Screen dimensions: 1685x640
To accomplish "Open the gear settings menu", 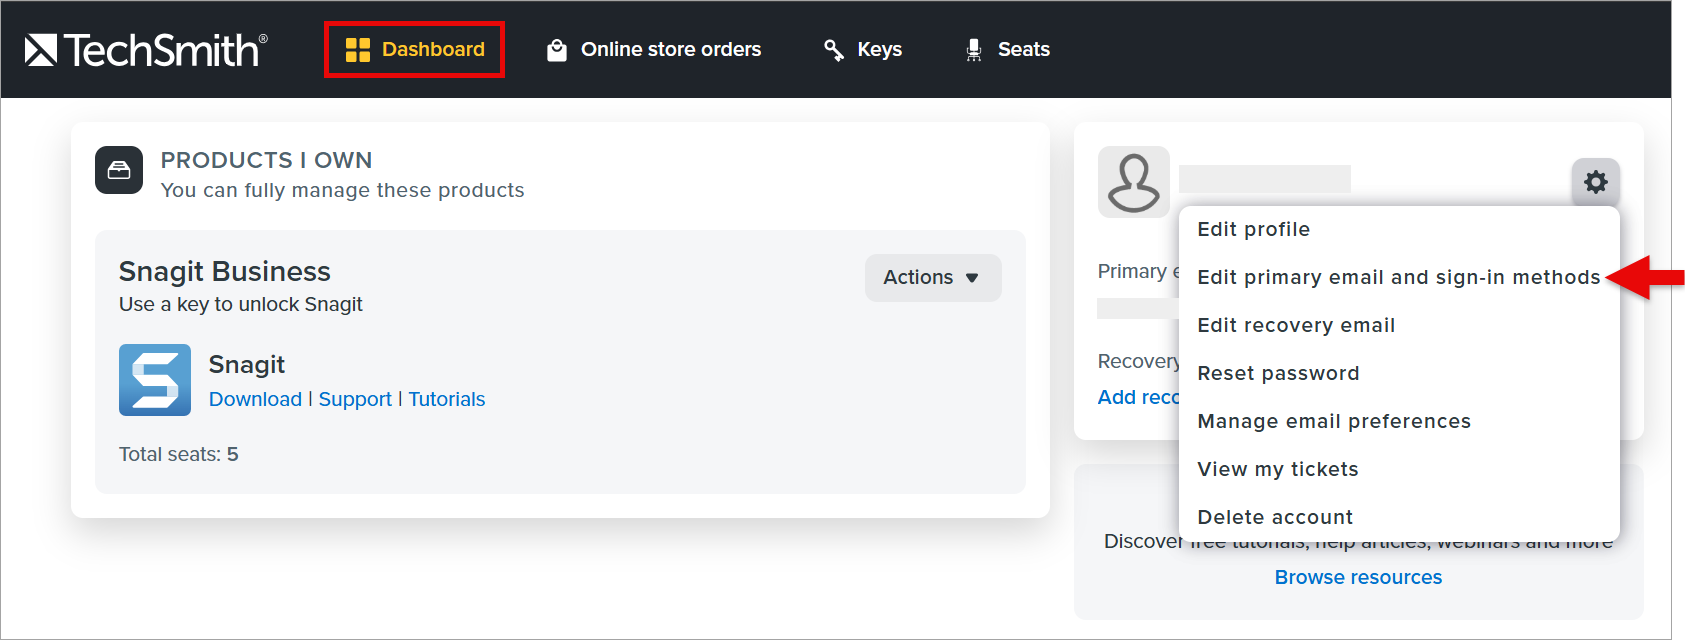I will [1596, 182].
